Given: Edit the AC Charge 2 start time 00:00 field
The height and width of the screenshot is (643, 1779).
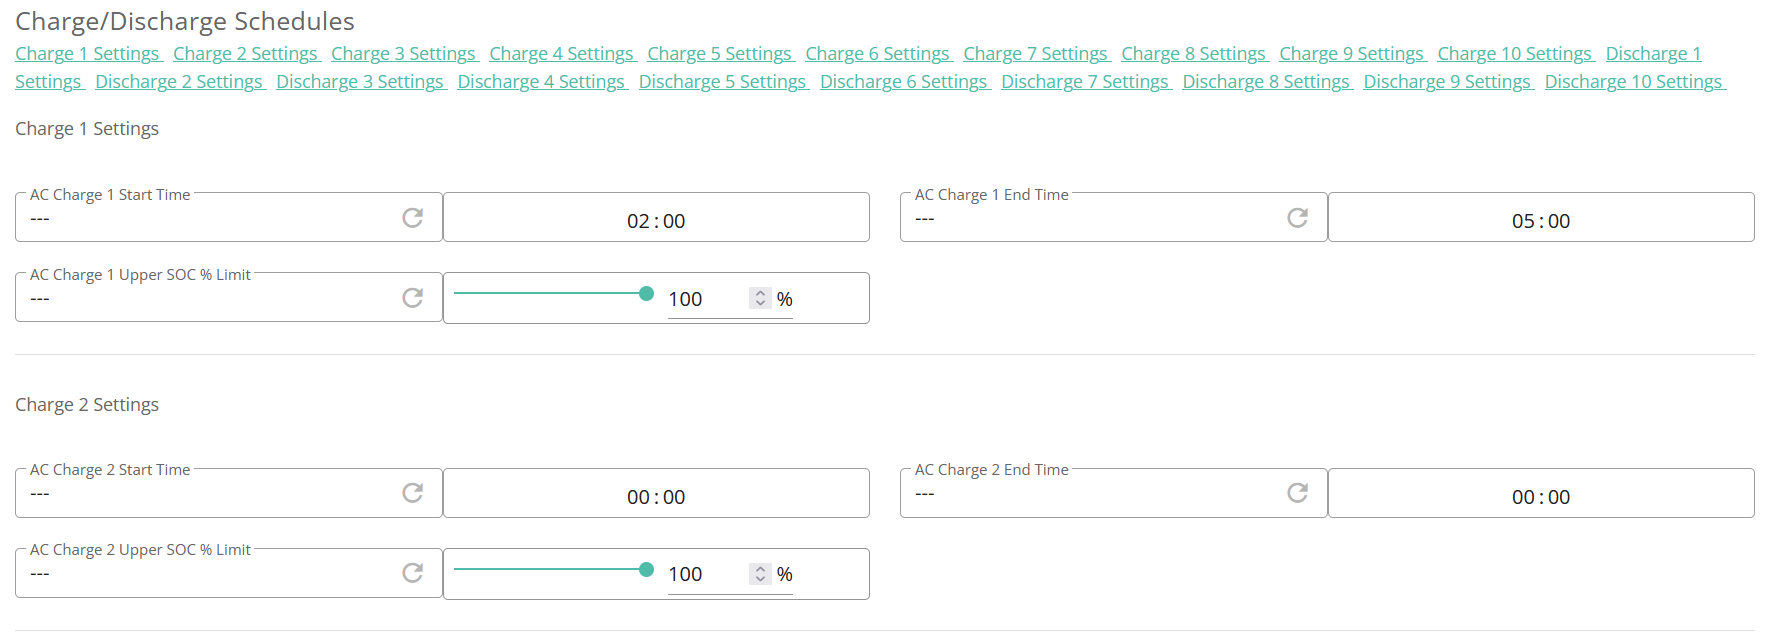Looking at the screenshot, I should [x=656, y=494].
